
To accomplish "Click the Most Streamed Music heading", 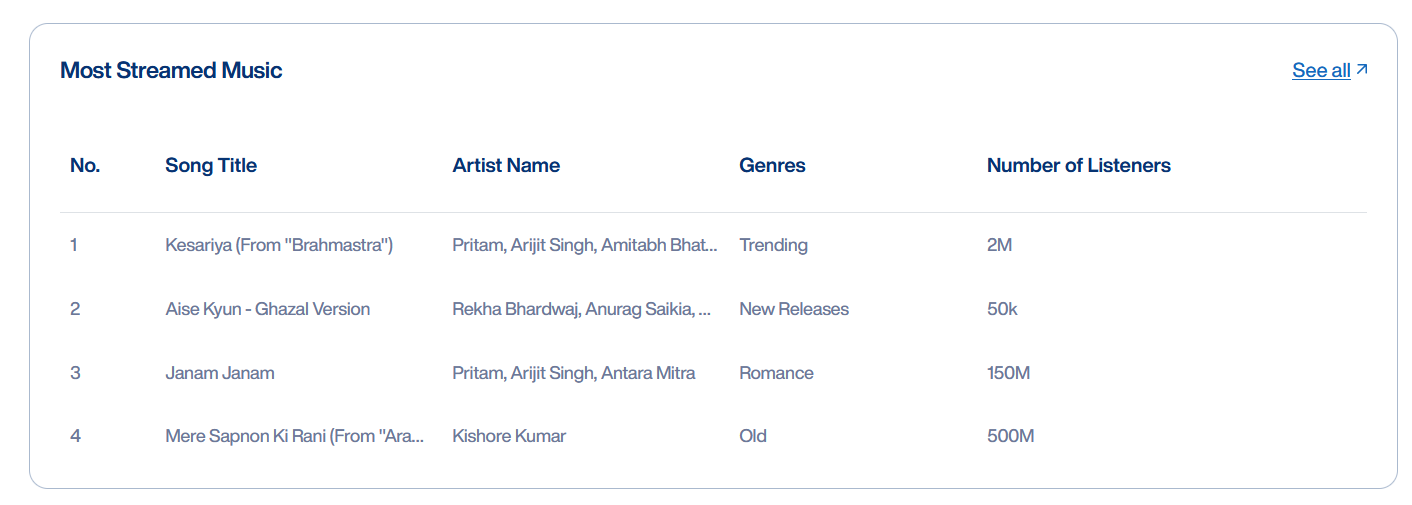I will 171,70.
